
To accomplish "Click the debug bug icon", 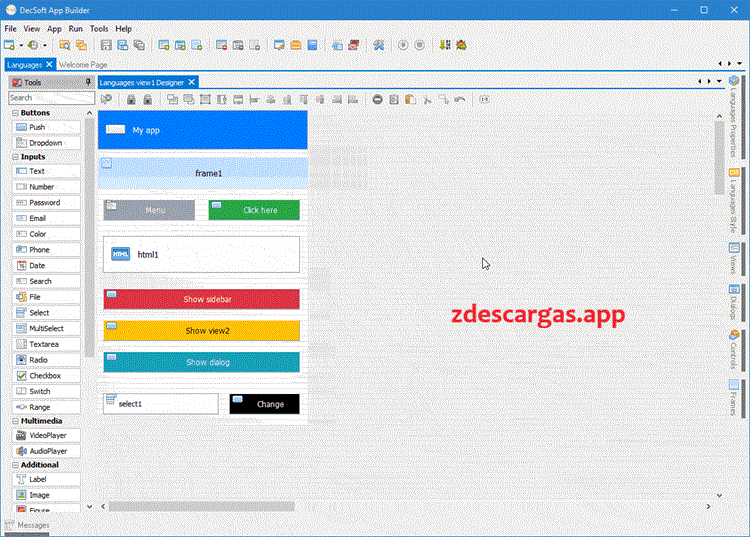I will pyautogui.click(x=461, y=45).
